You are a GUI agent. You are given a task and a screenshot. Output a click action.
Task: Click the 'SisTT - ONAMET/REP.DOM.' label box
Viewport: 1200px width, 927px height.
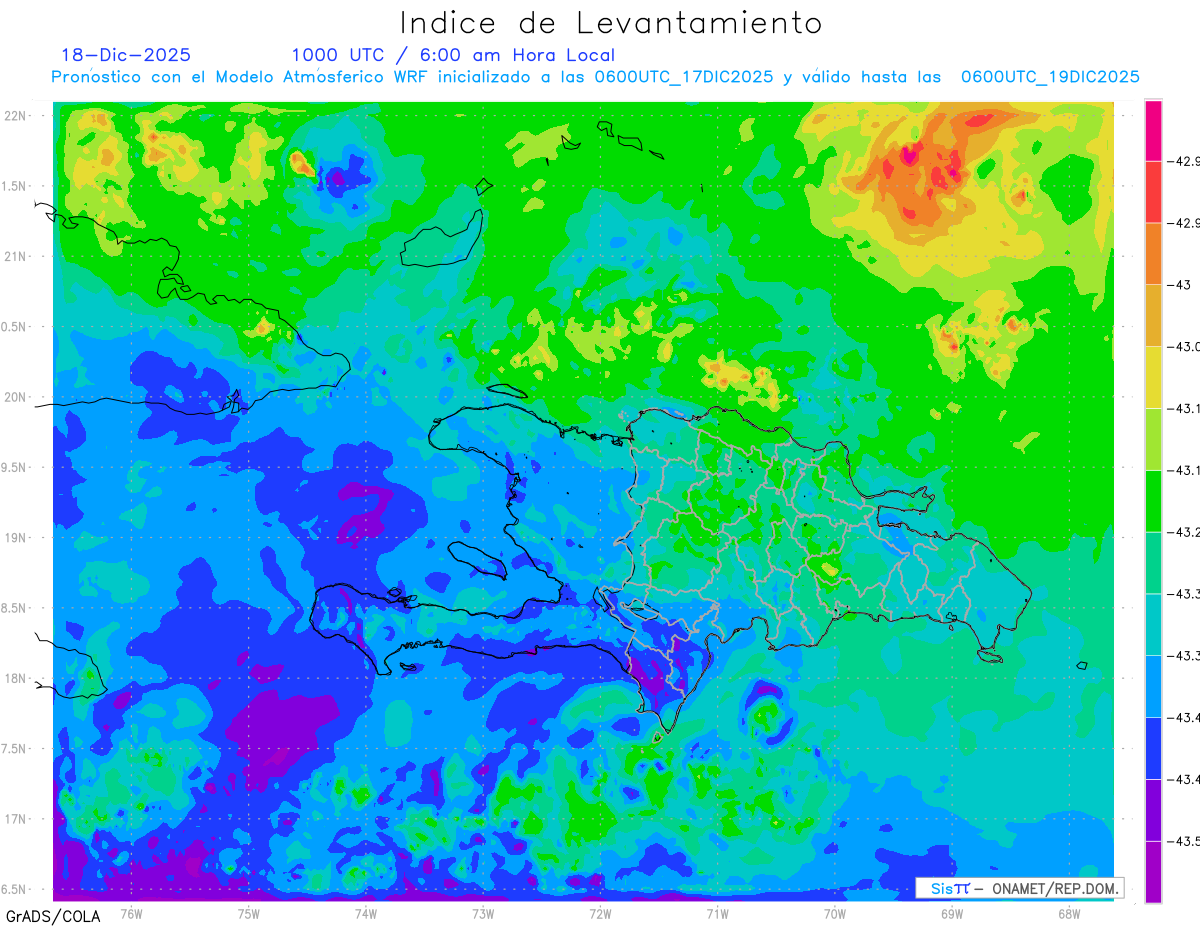click(1019, 888)
